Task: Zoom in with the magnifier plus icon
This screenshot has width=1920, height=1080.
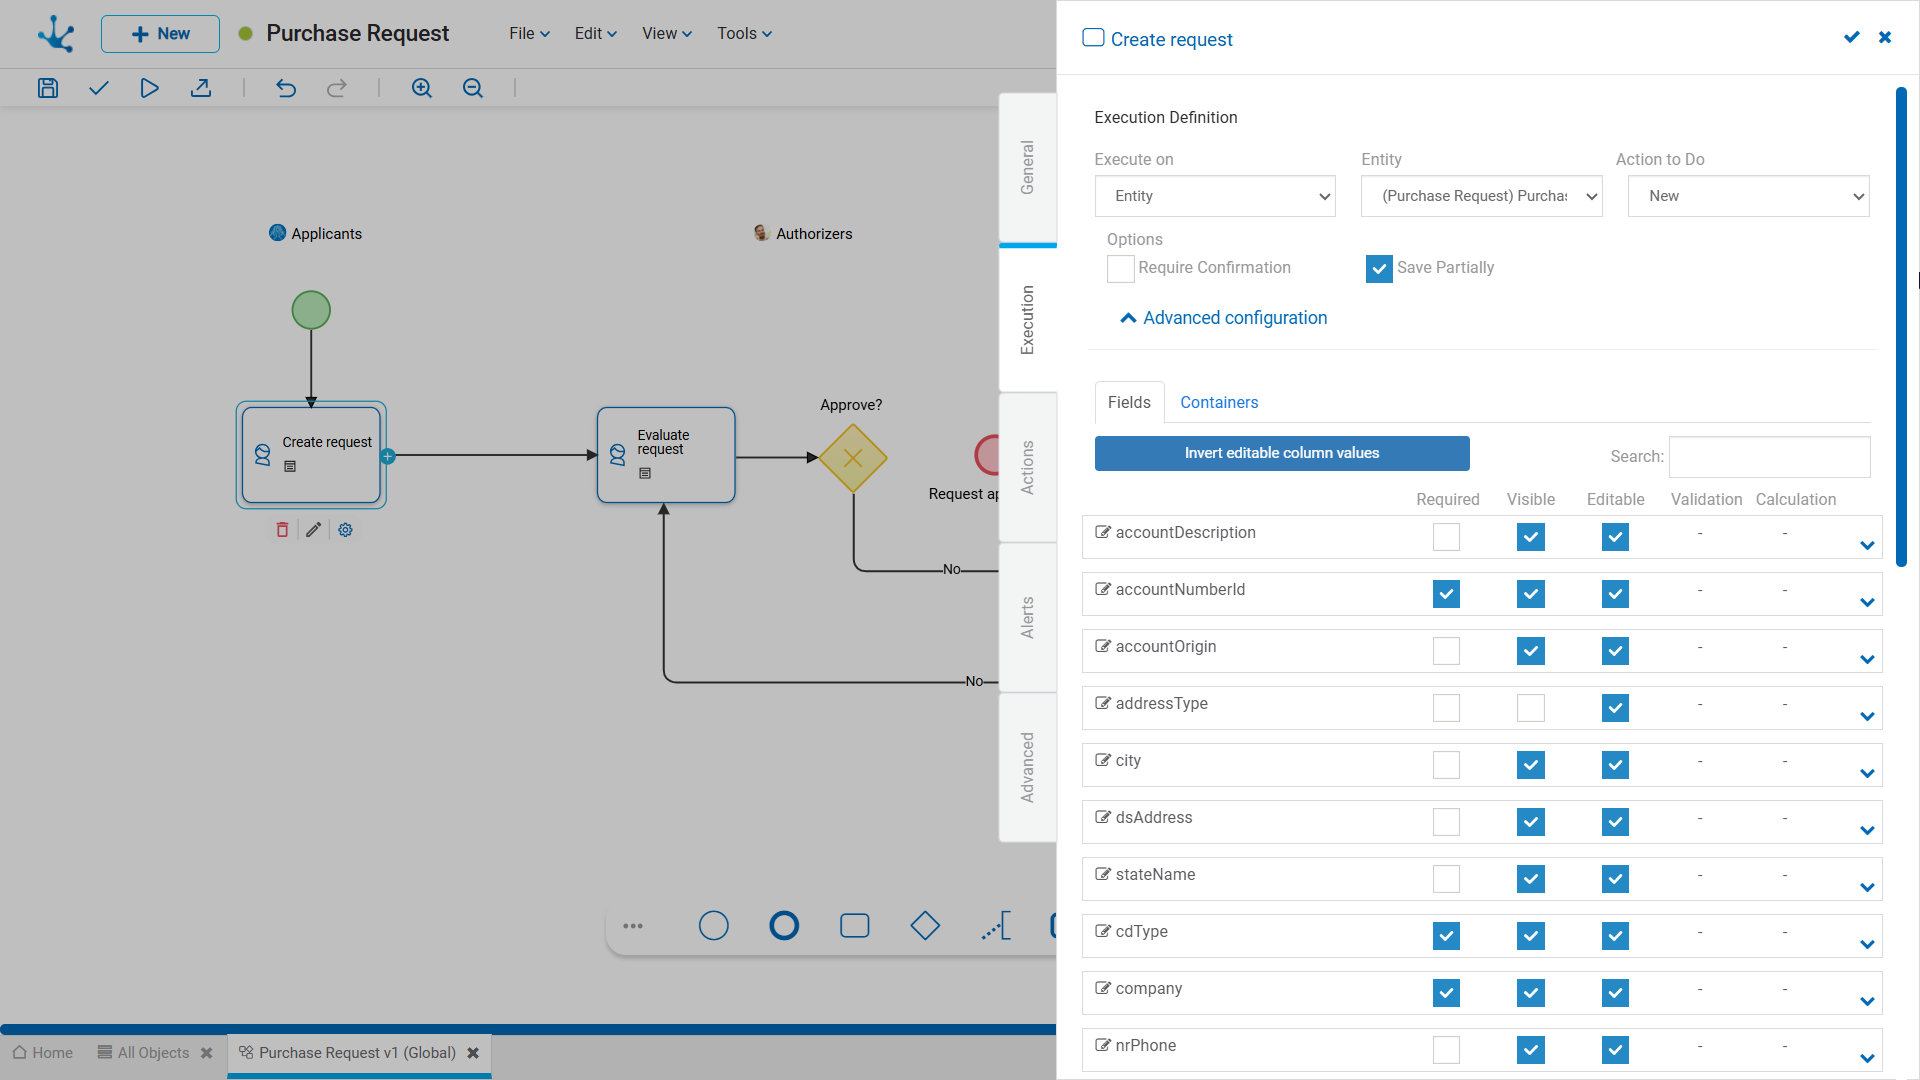Action: pos(422,88)
